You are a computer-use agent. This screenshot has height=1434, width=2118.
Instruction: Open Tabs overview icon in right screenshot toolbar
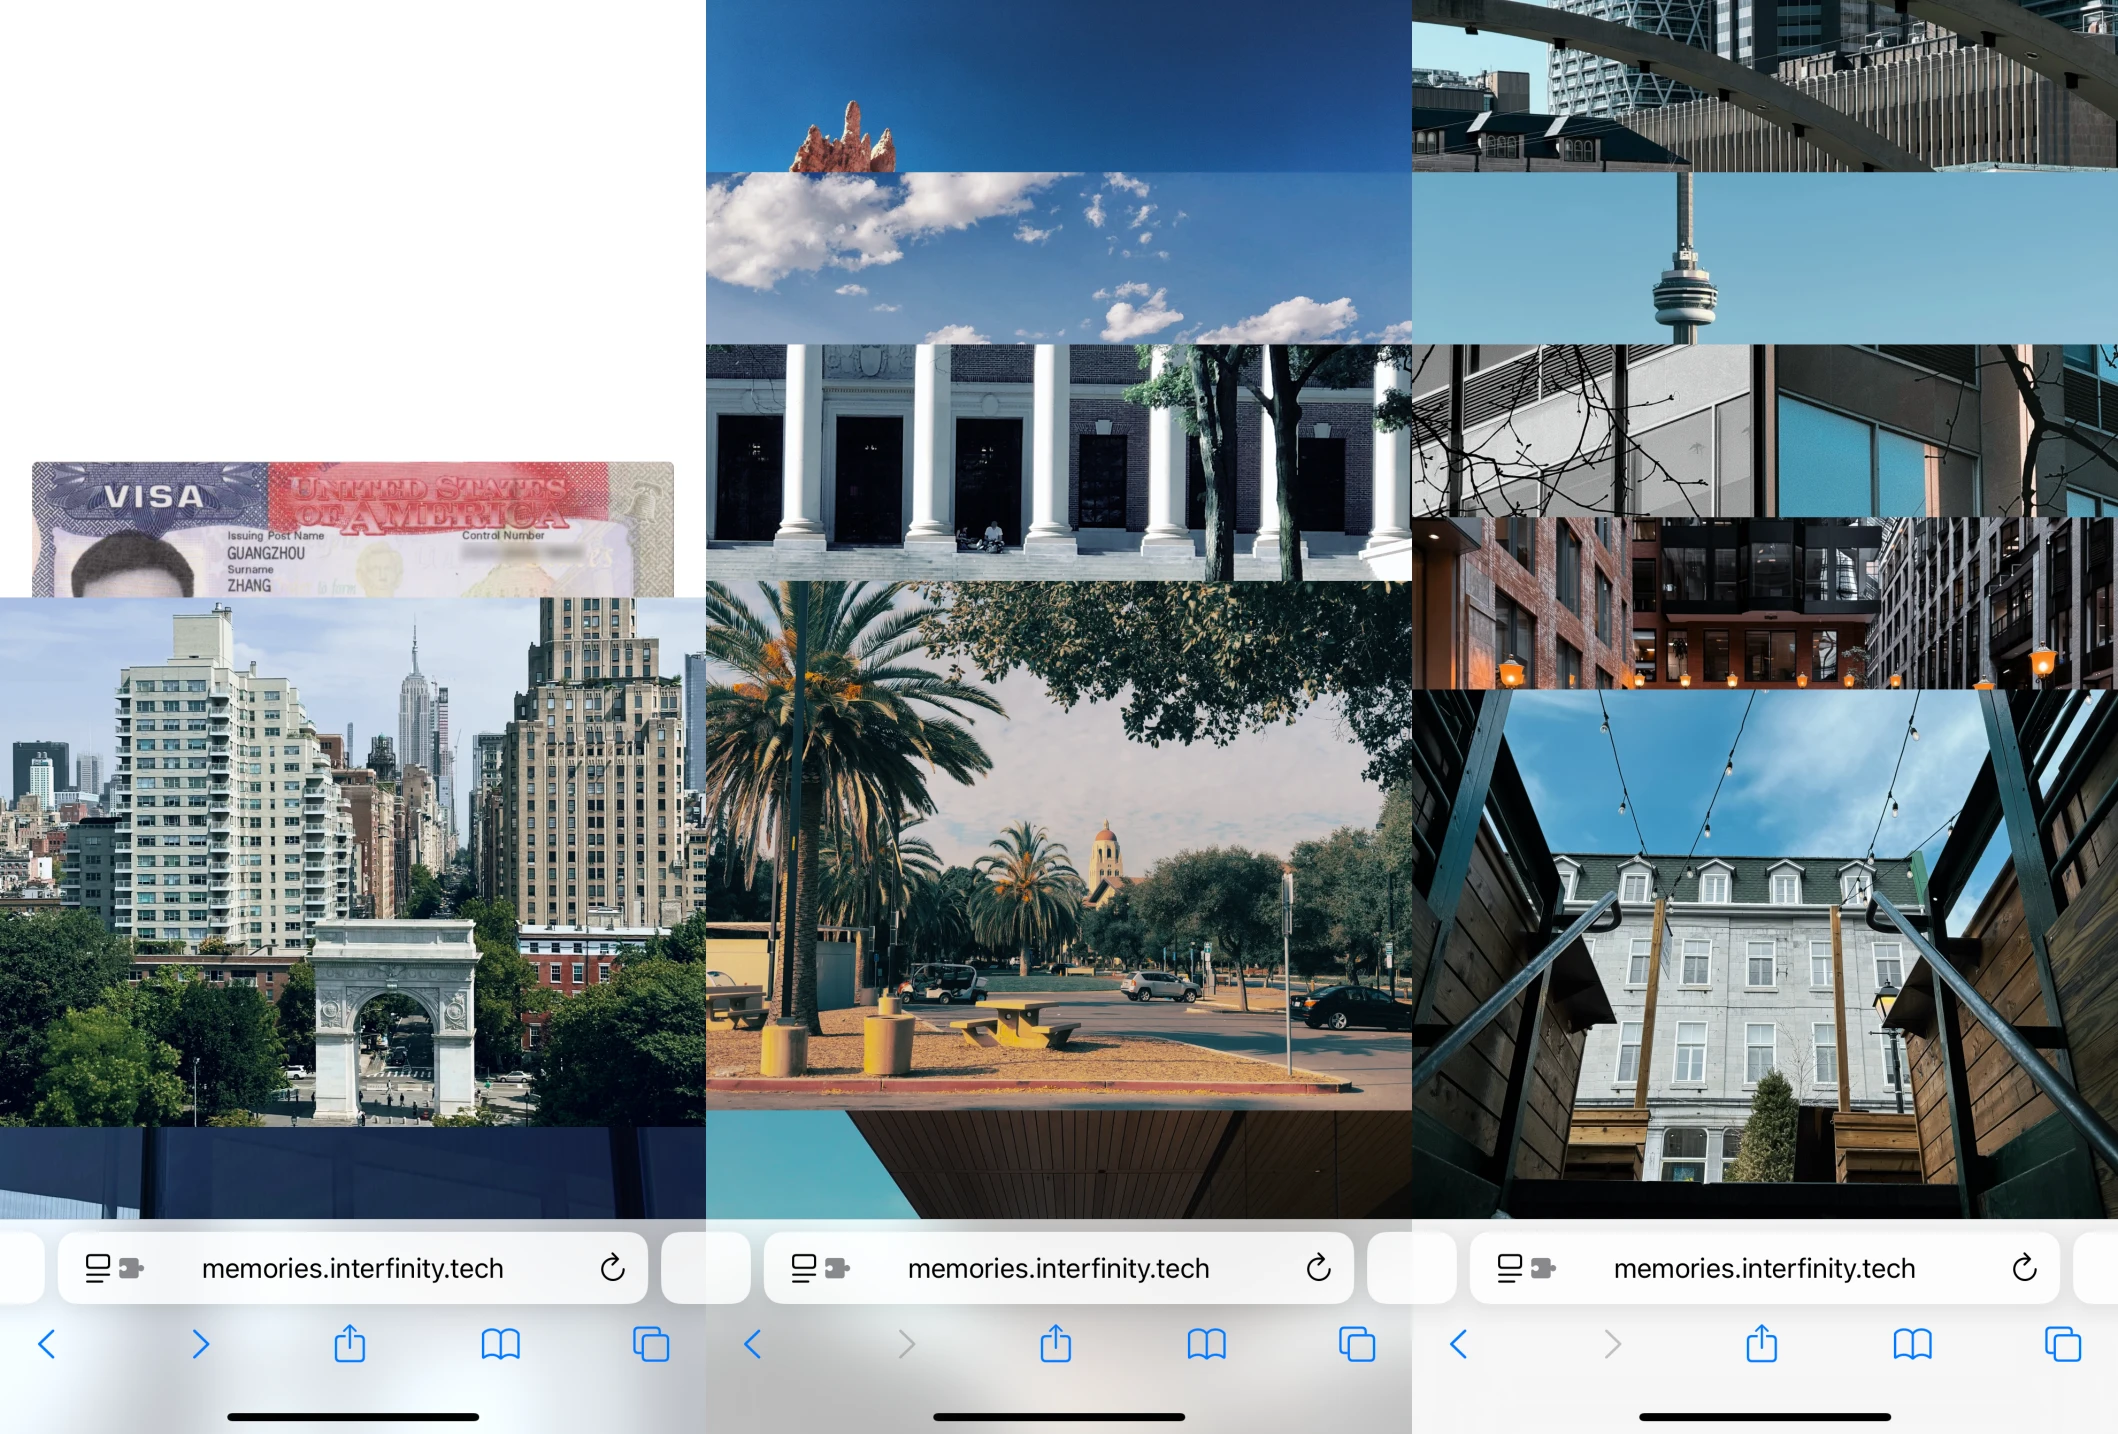tap(2062, 1344)
